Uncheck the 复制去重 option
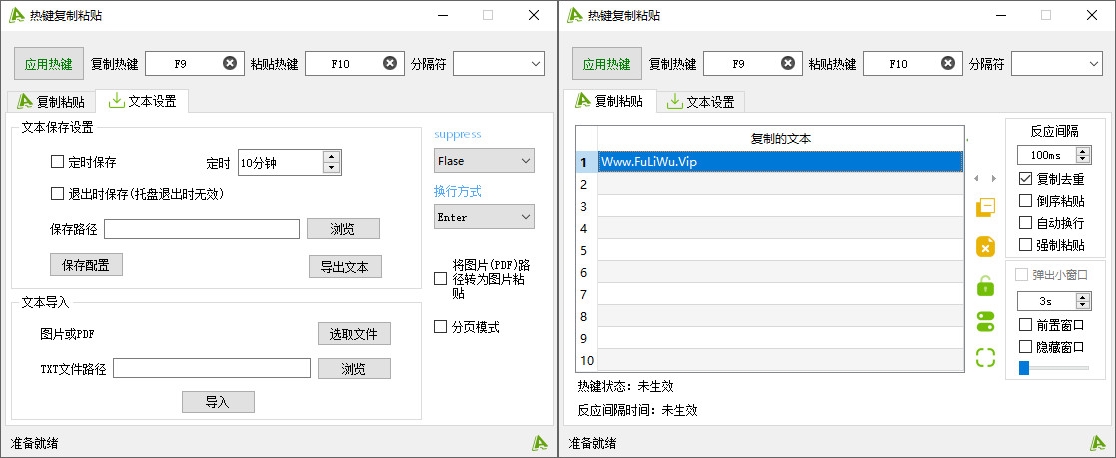The height and width of the screenshot is (458, 1116). click(x=1025, y=179)
